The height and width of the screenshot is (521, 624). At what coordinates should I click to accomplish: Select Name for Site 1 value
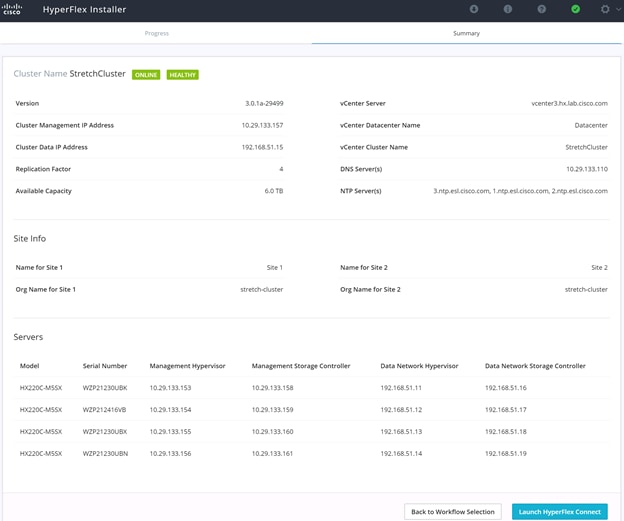[275, 267]
